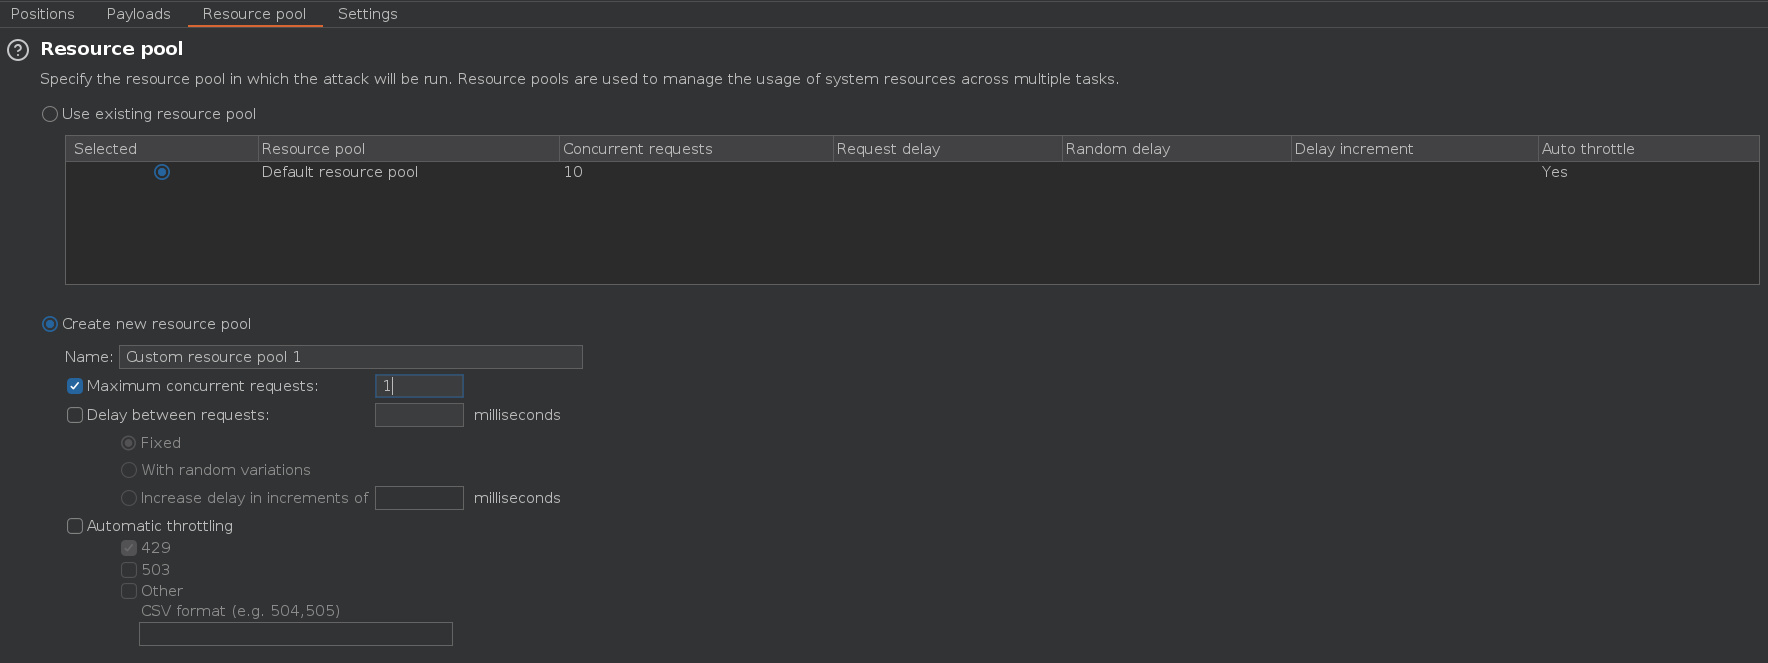Open the Positions tab
This screenshot has width=1768, height=663.
(x=43, y=14)
